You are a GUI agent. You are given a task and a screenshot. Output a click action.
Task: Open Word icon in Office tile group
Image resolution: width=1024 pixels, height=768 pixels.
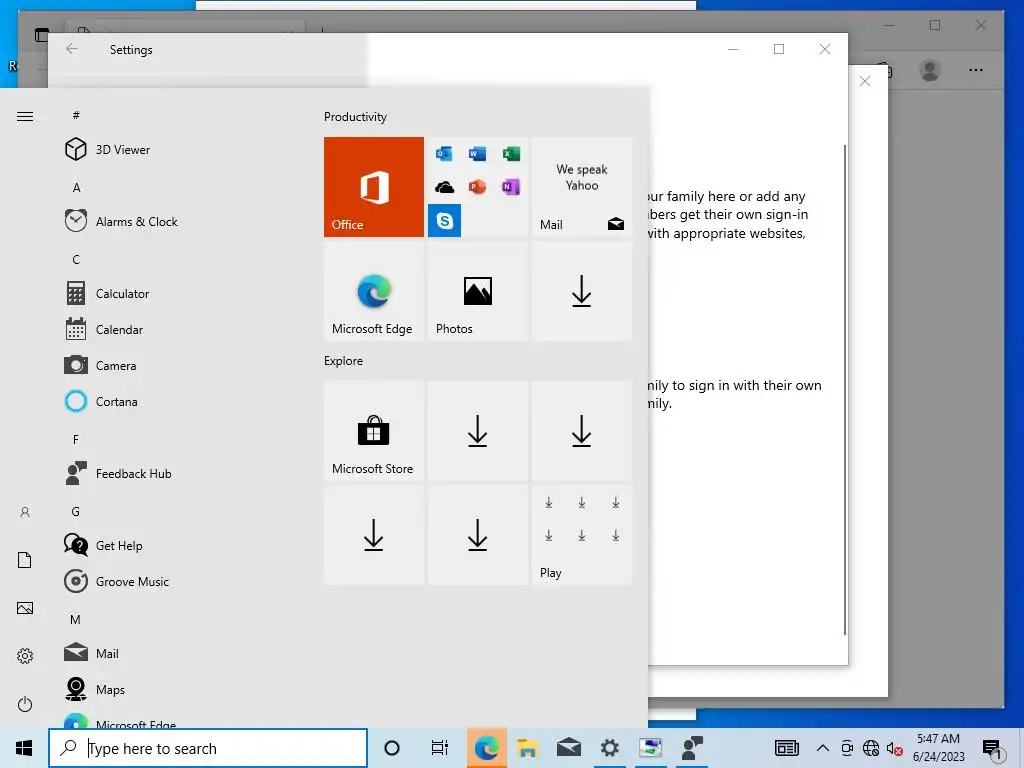pos(477,153)
